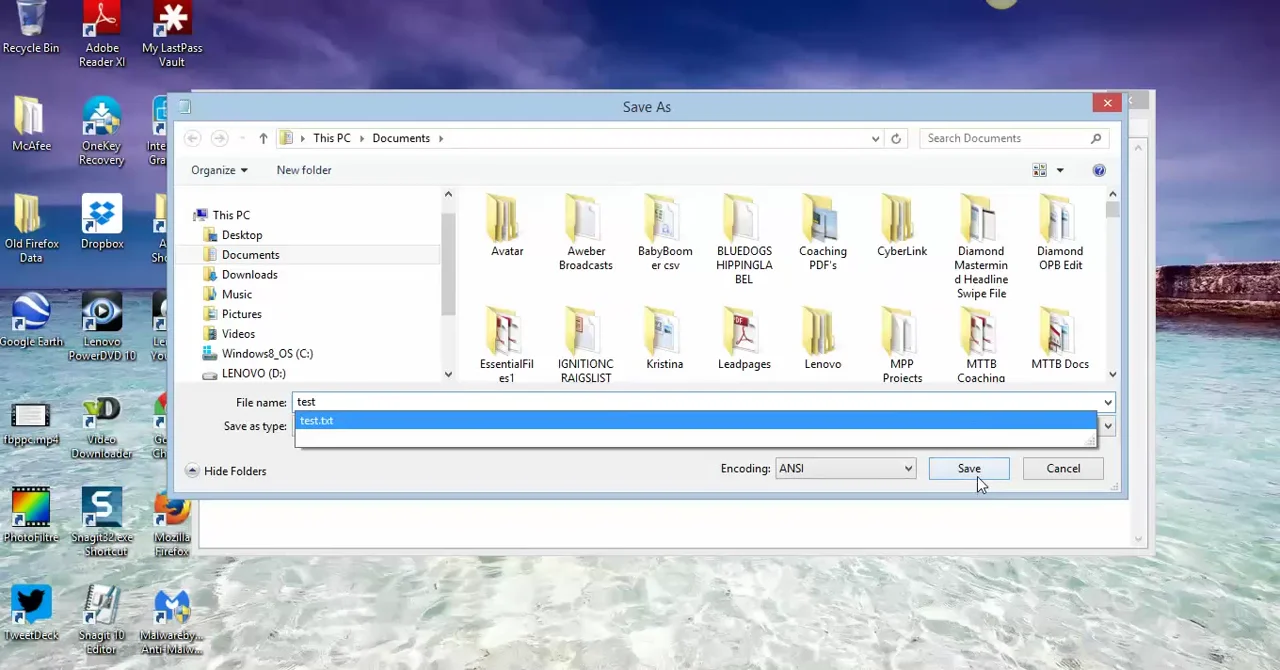Screen dimensions: 1280x670
Task: Open the Aweber Broadcasts folder
Action: click(586, 232)
